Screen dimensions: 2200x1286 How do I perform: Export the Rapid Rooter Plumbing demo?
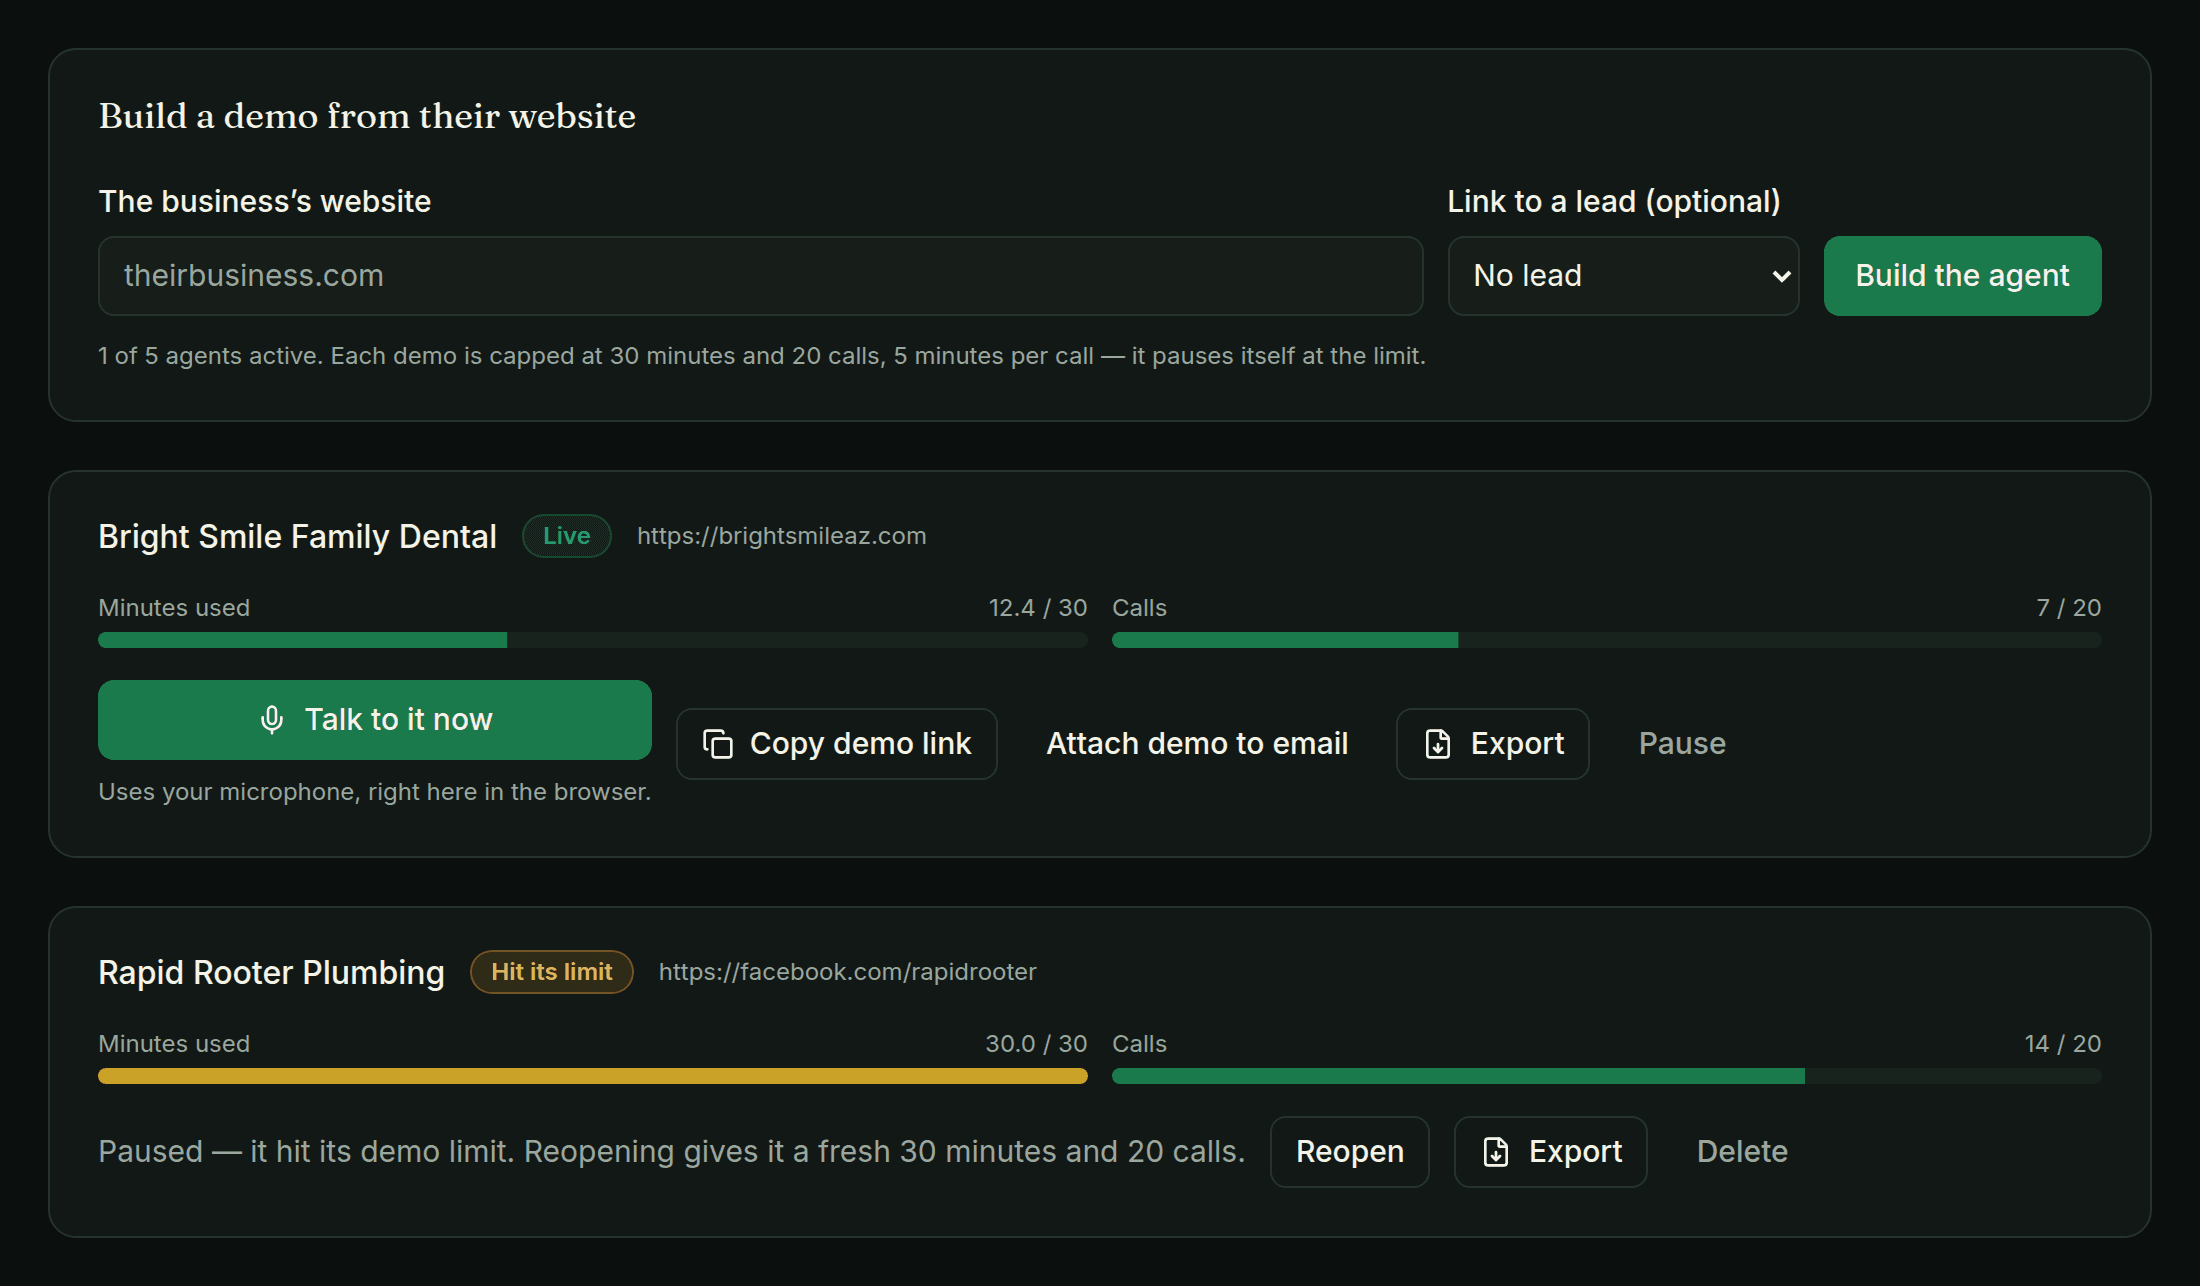tap(1551, 1152)
